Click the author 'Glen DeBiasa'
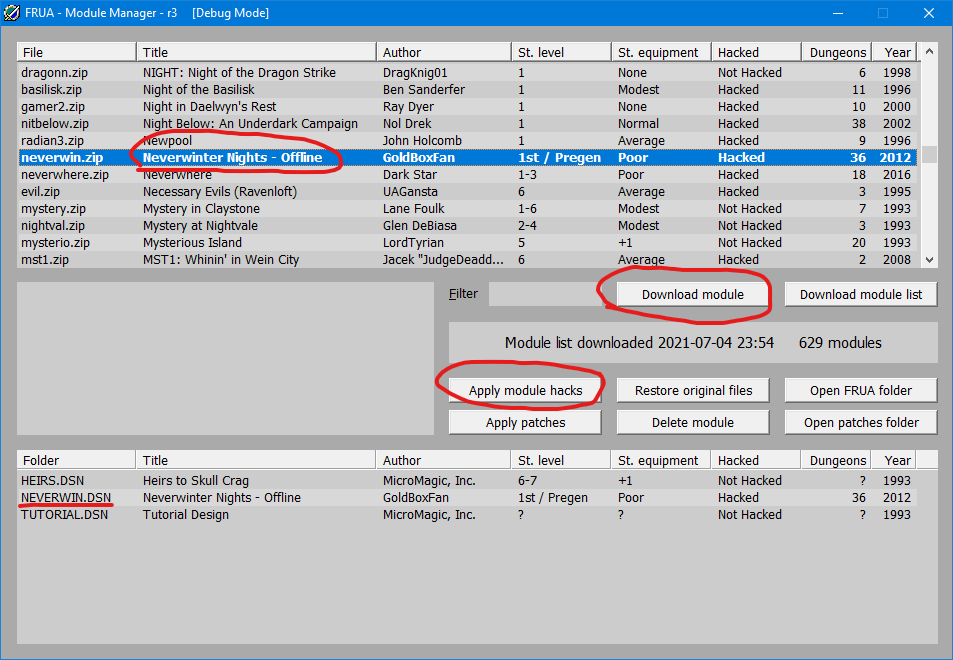 [x=419, y=225]
